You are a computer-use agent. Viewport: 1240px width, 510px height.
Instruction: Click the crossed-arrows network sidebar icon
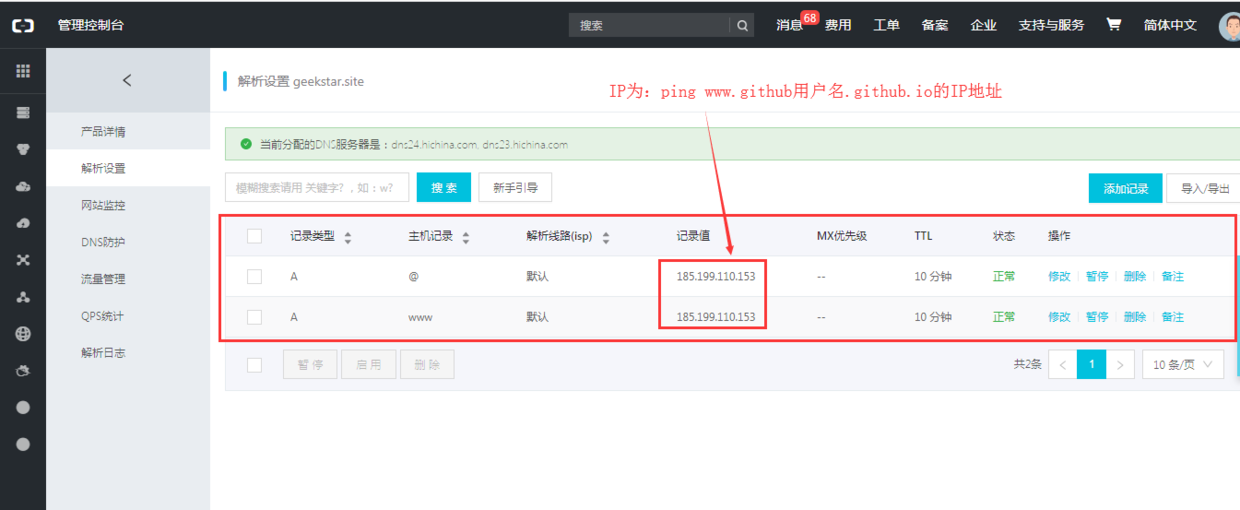click(23, 260)
